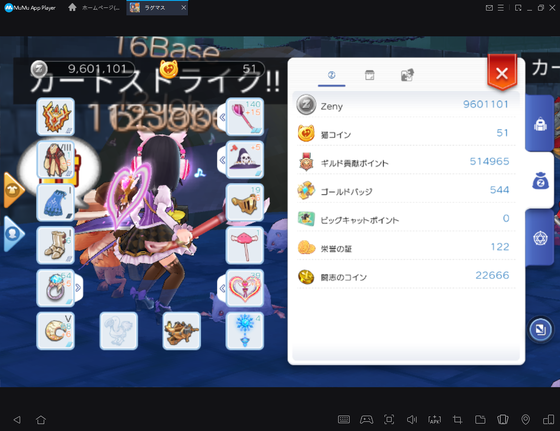Select the 栄誉の証 row
Viewport: 560px width, 431px height.
click(406, 247)
